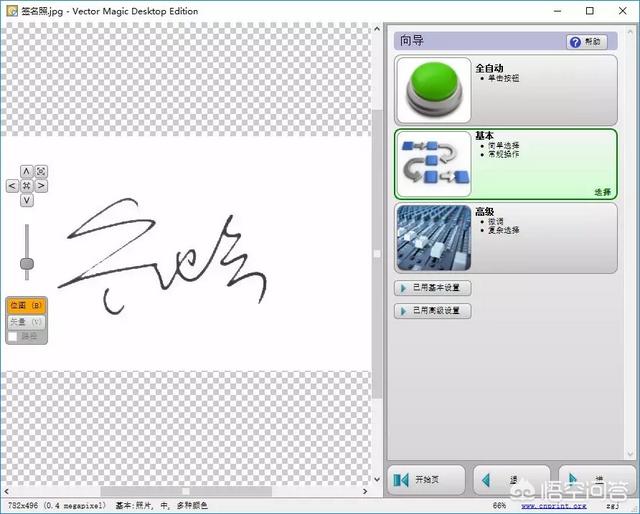
Task: Select the Basic (基本) wizard flowchart option
Action: coord(434,164)
